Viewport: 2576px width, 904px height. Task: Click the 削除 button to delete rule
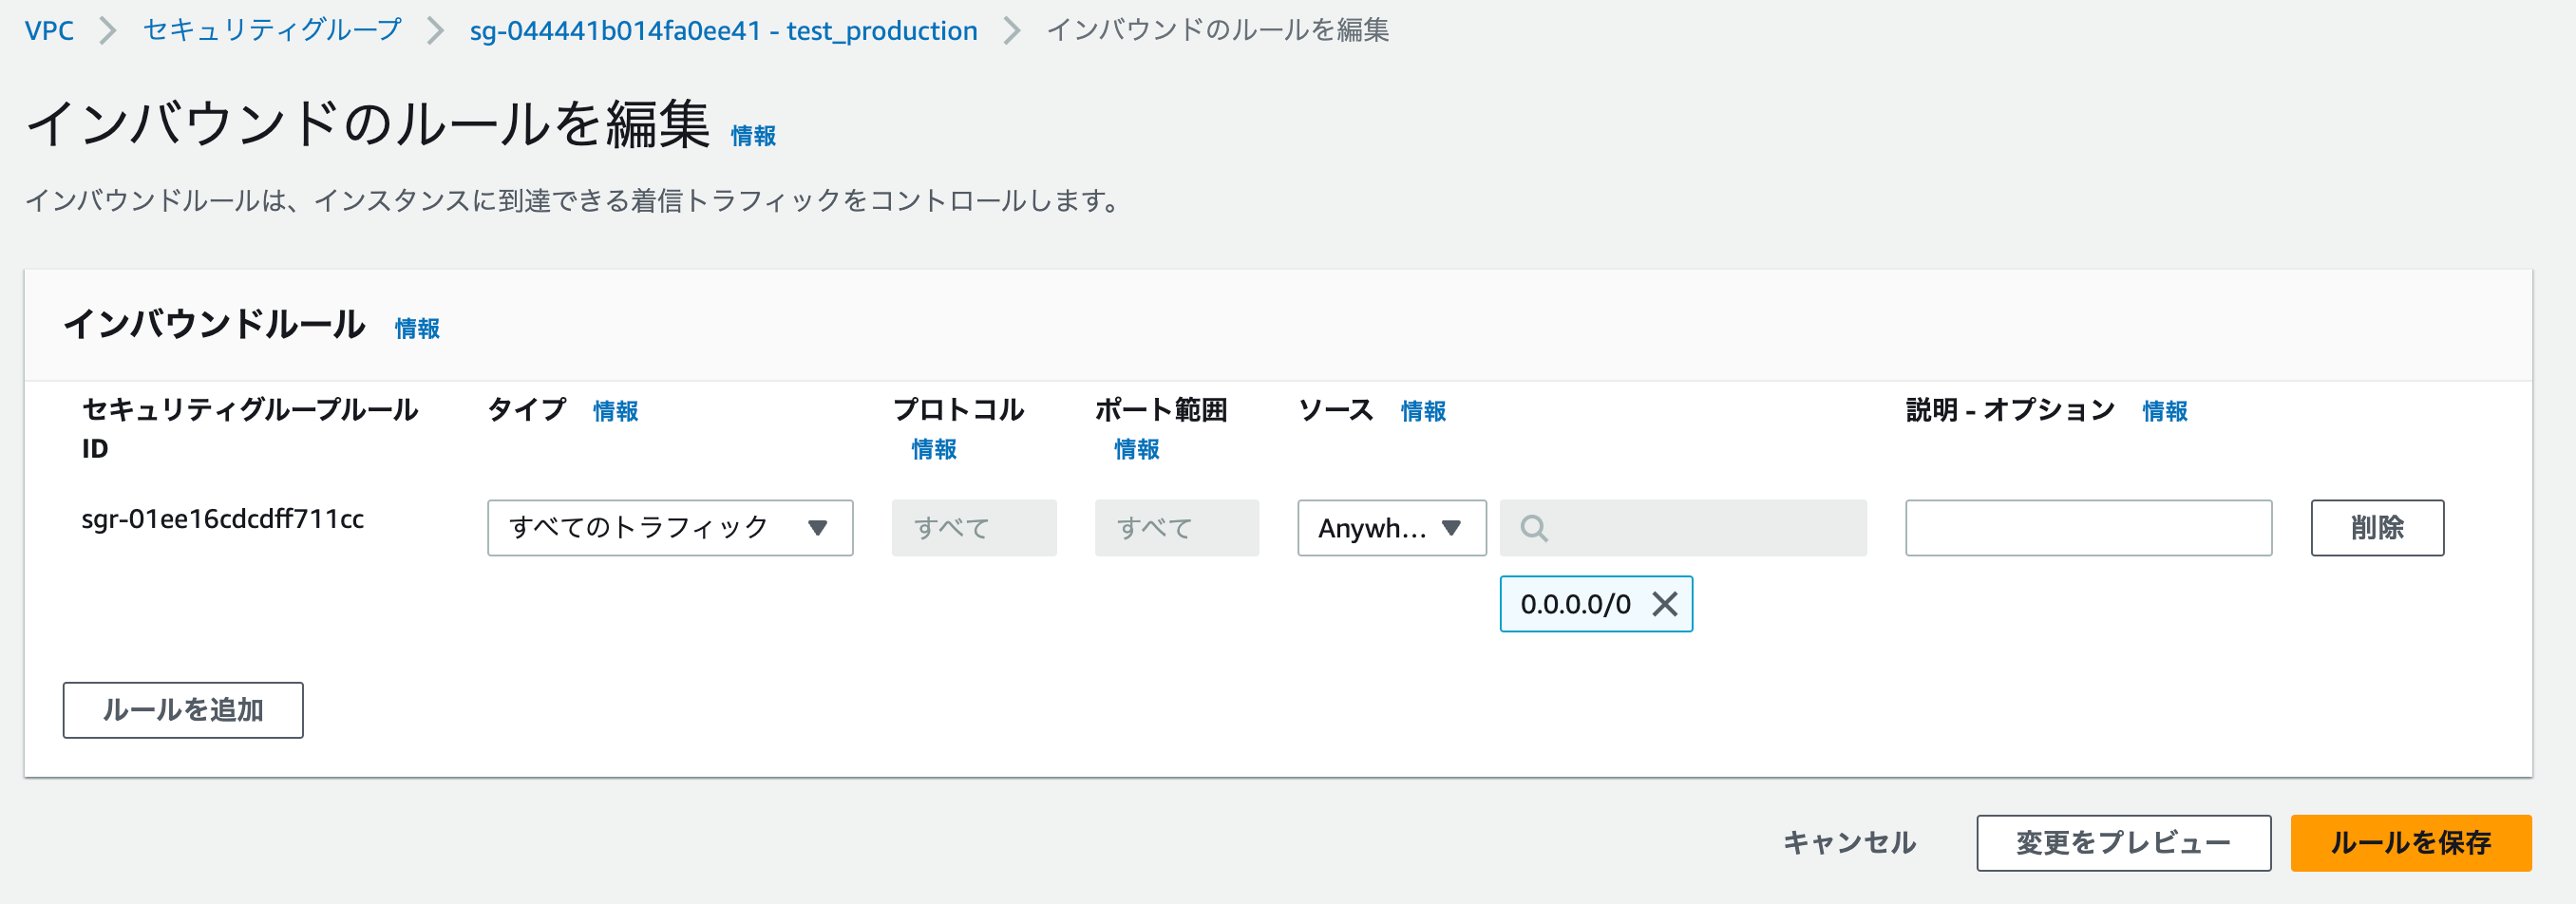point(2376,528)
